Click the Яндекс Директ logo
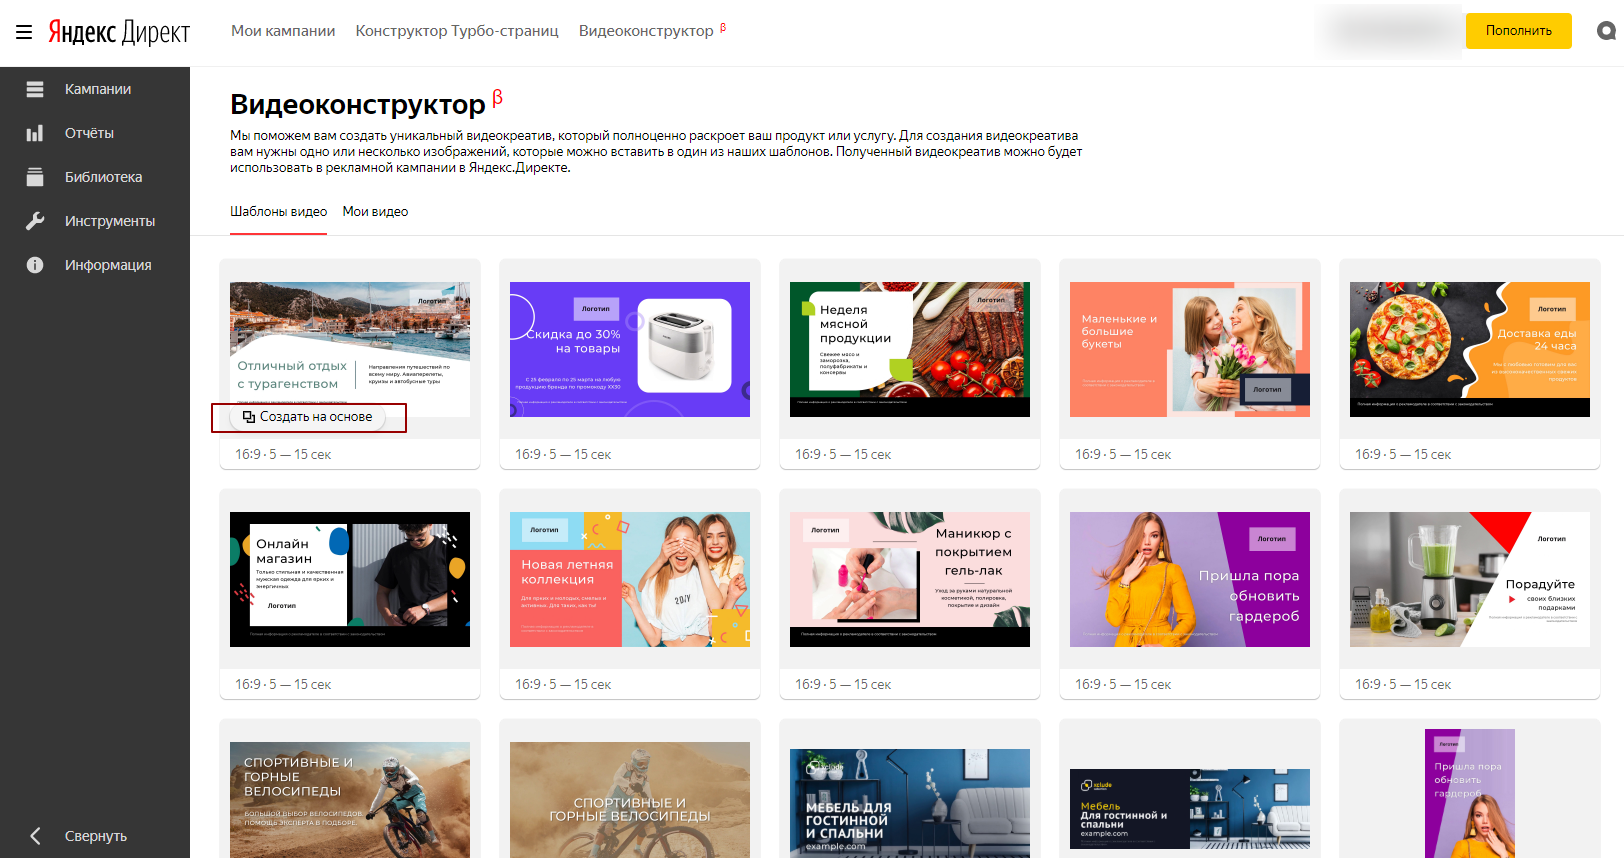Viewport: 1624px width, 858px height. click(x=119, y=32)
